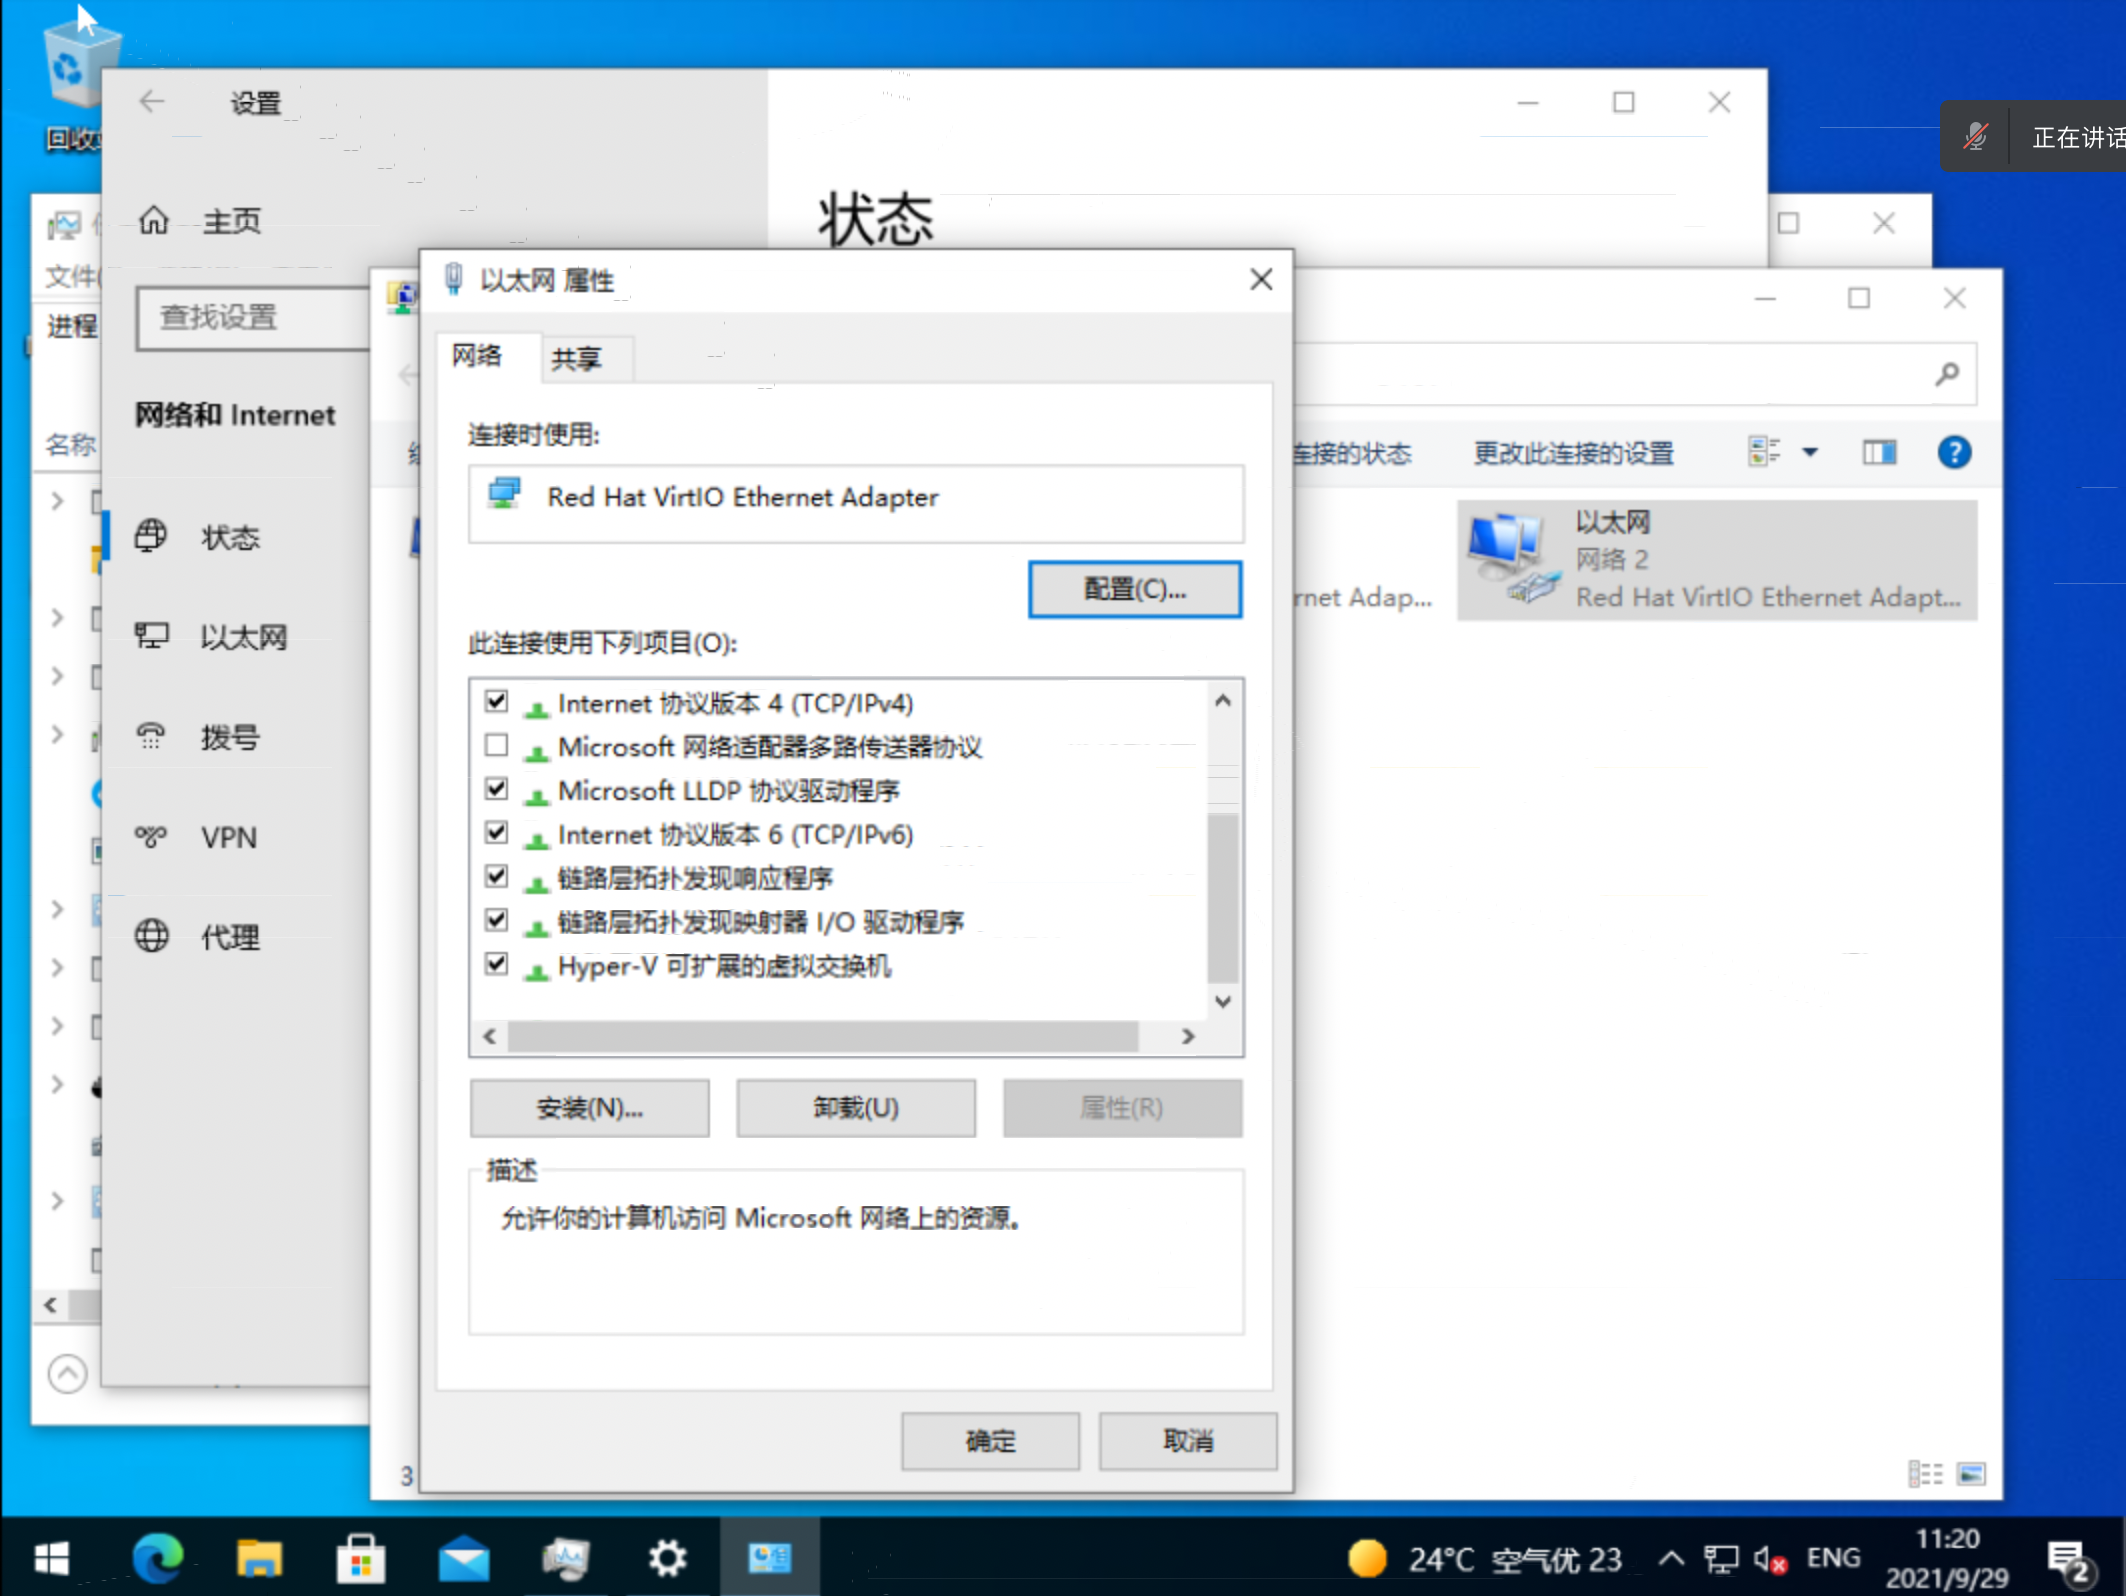
Task: Open the Mail app from taskbar
Action: coord(464,1558)
